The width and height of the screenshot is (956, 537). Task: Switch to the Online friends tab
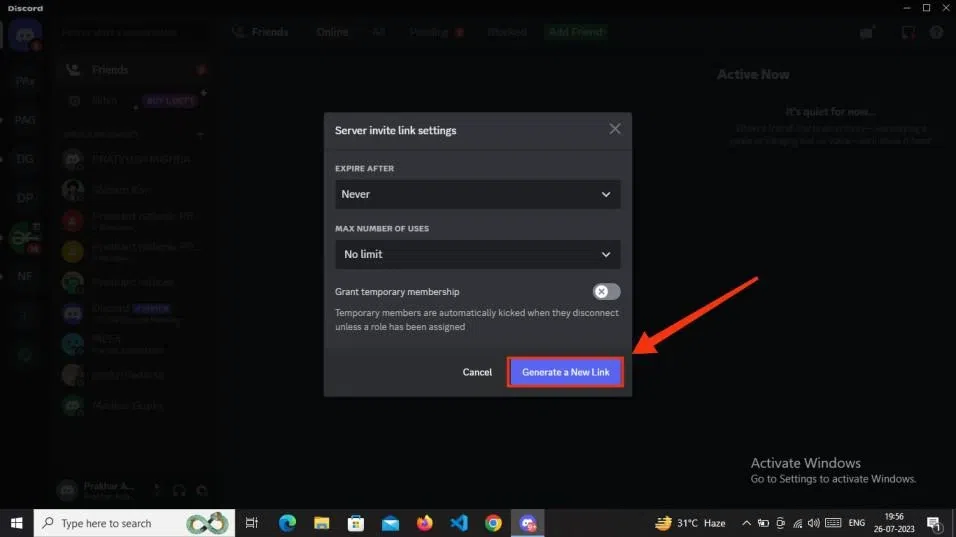[332, 32]
